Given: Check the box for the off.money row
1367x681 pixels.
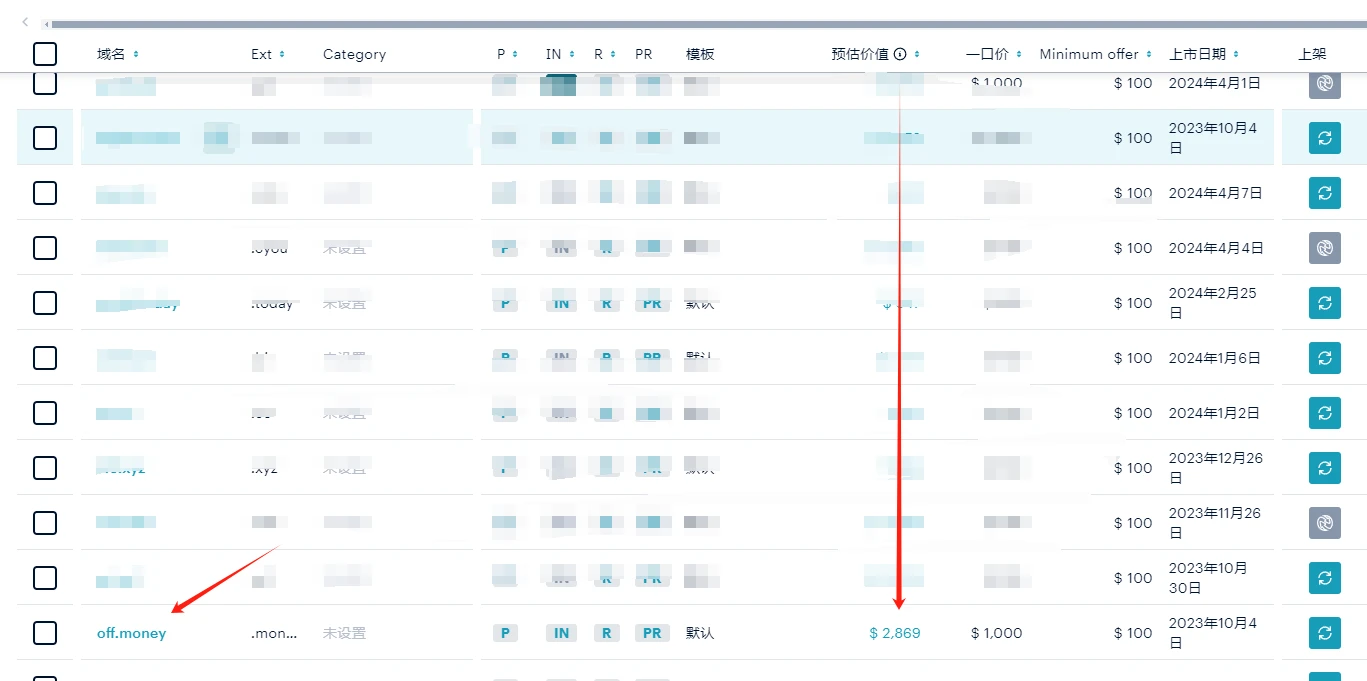Looking at the screenshot, I should point(45,633).
